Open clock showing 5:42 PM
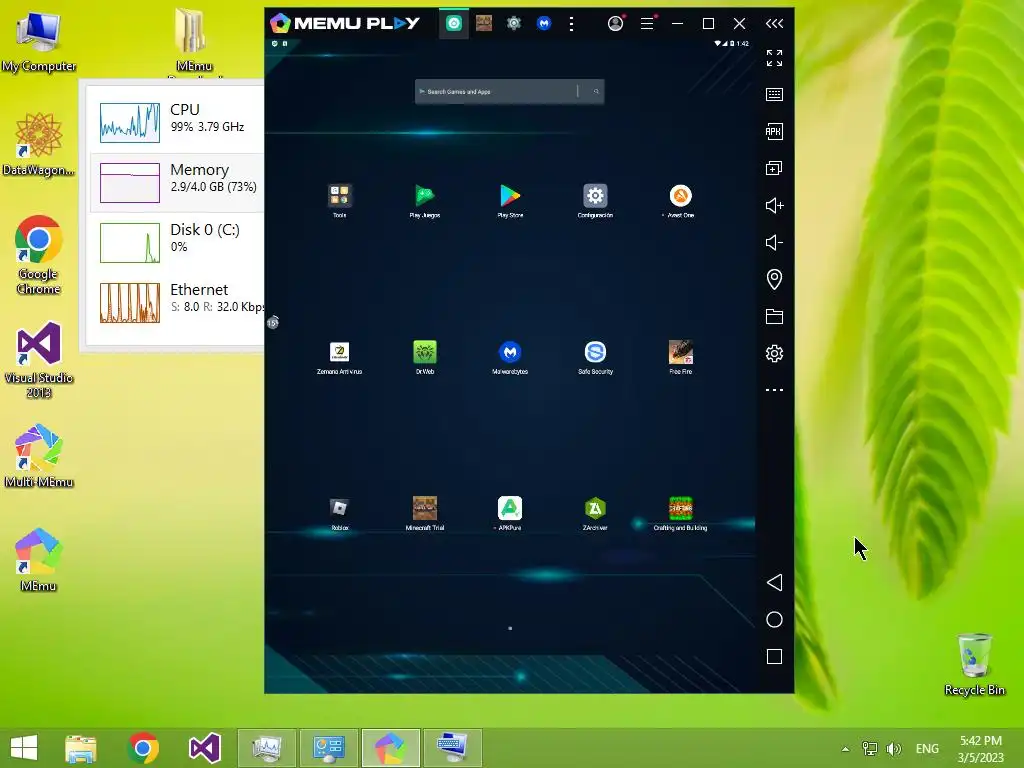Image resolution: width=1024 pixels, height=768 pixels. tap(981, 749)
